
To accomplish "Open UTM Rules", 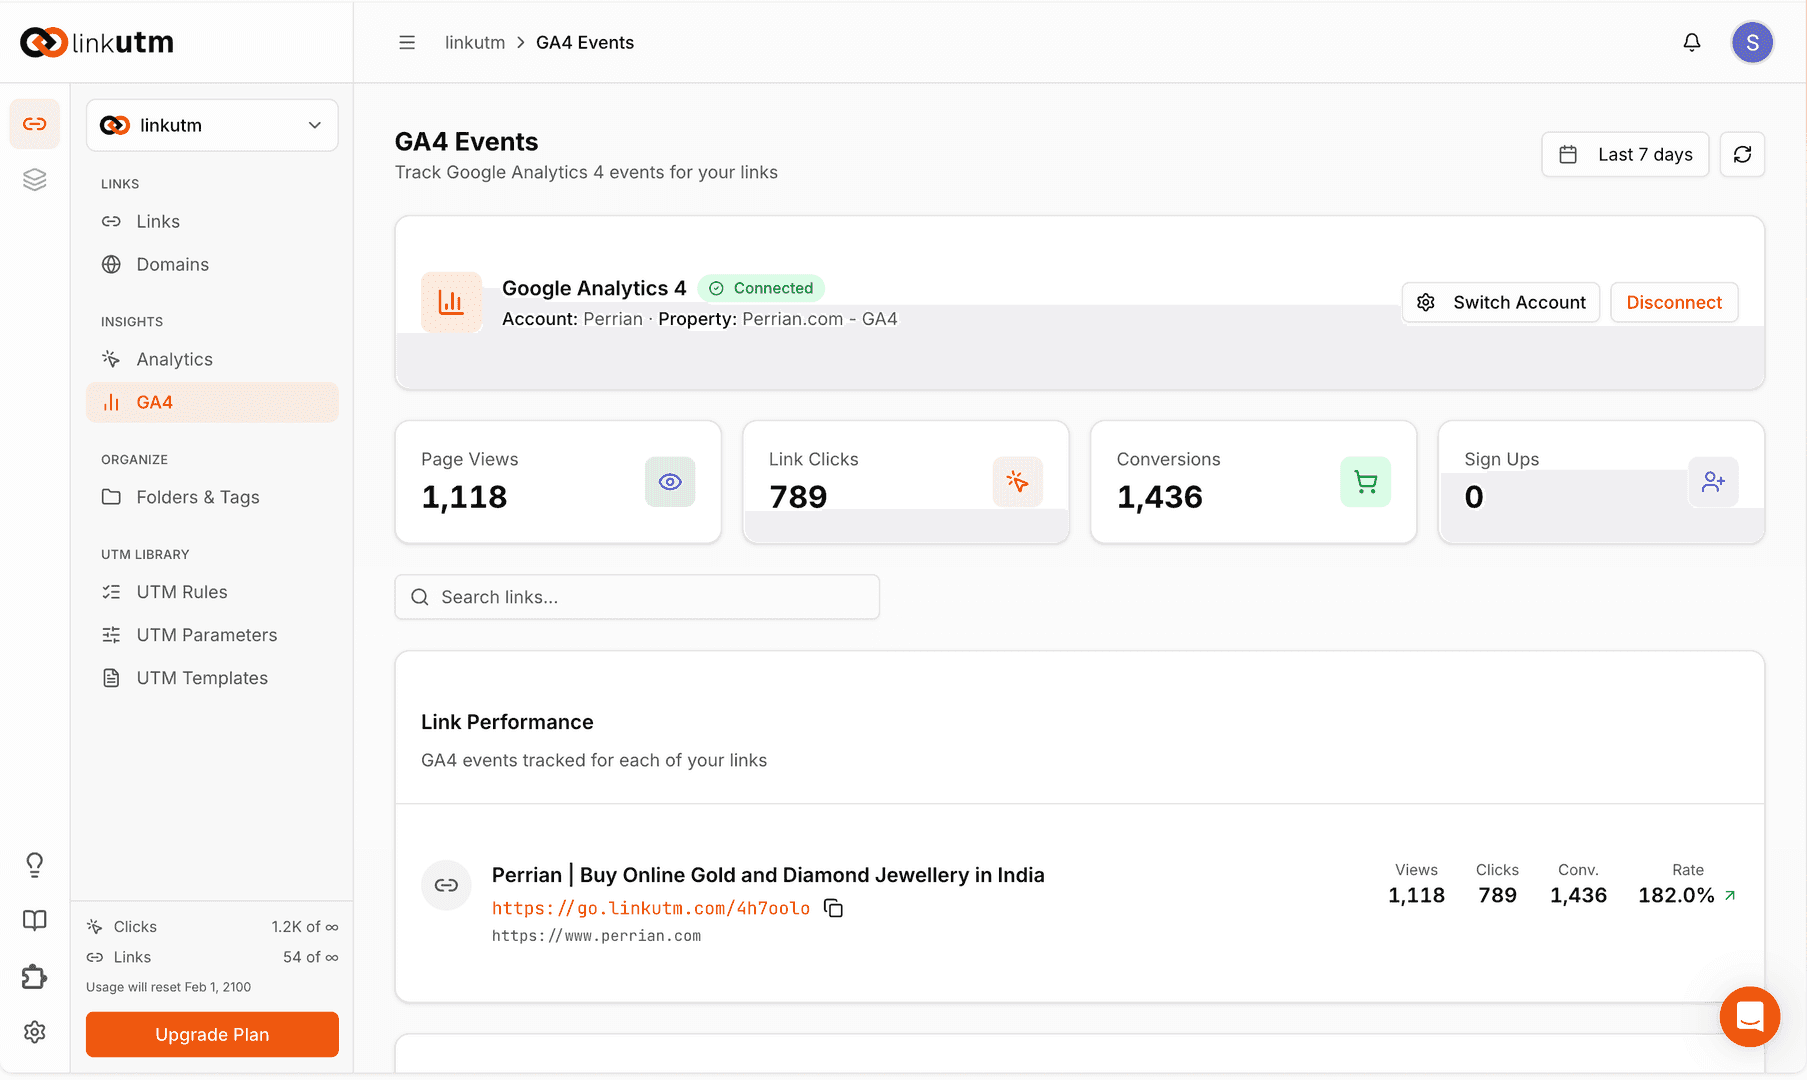I will pyautogui.click(x=212, y=592).
